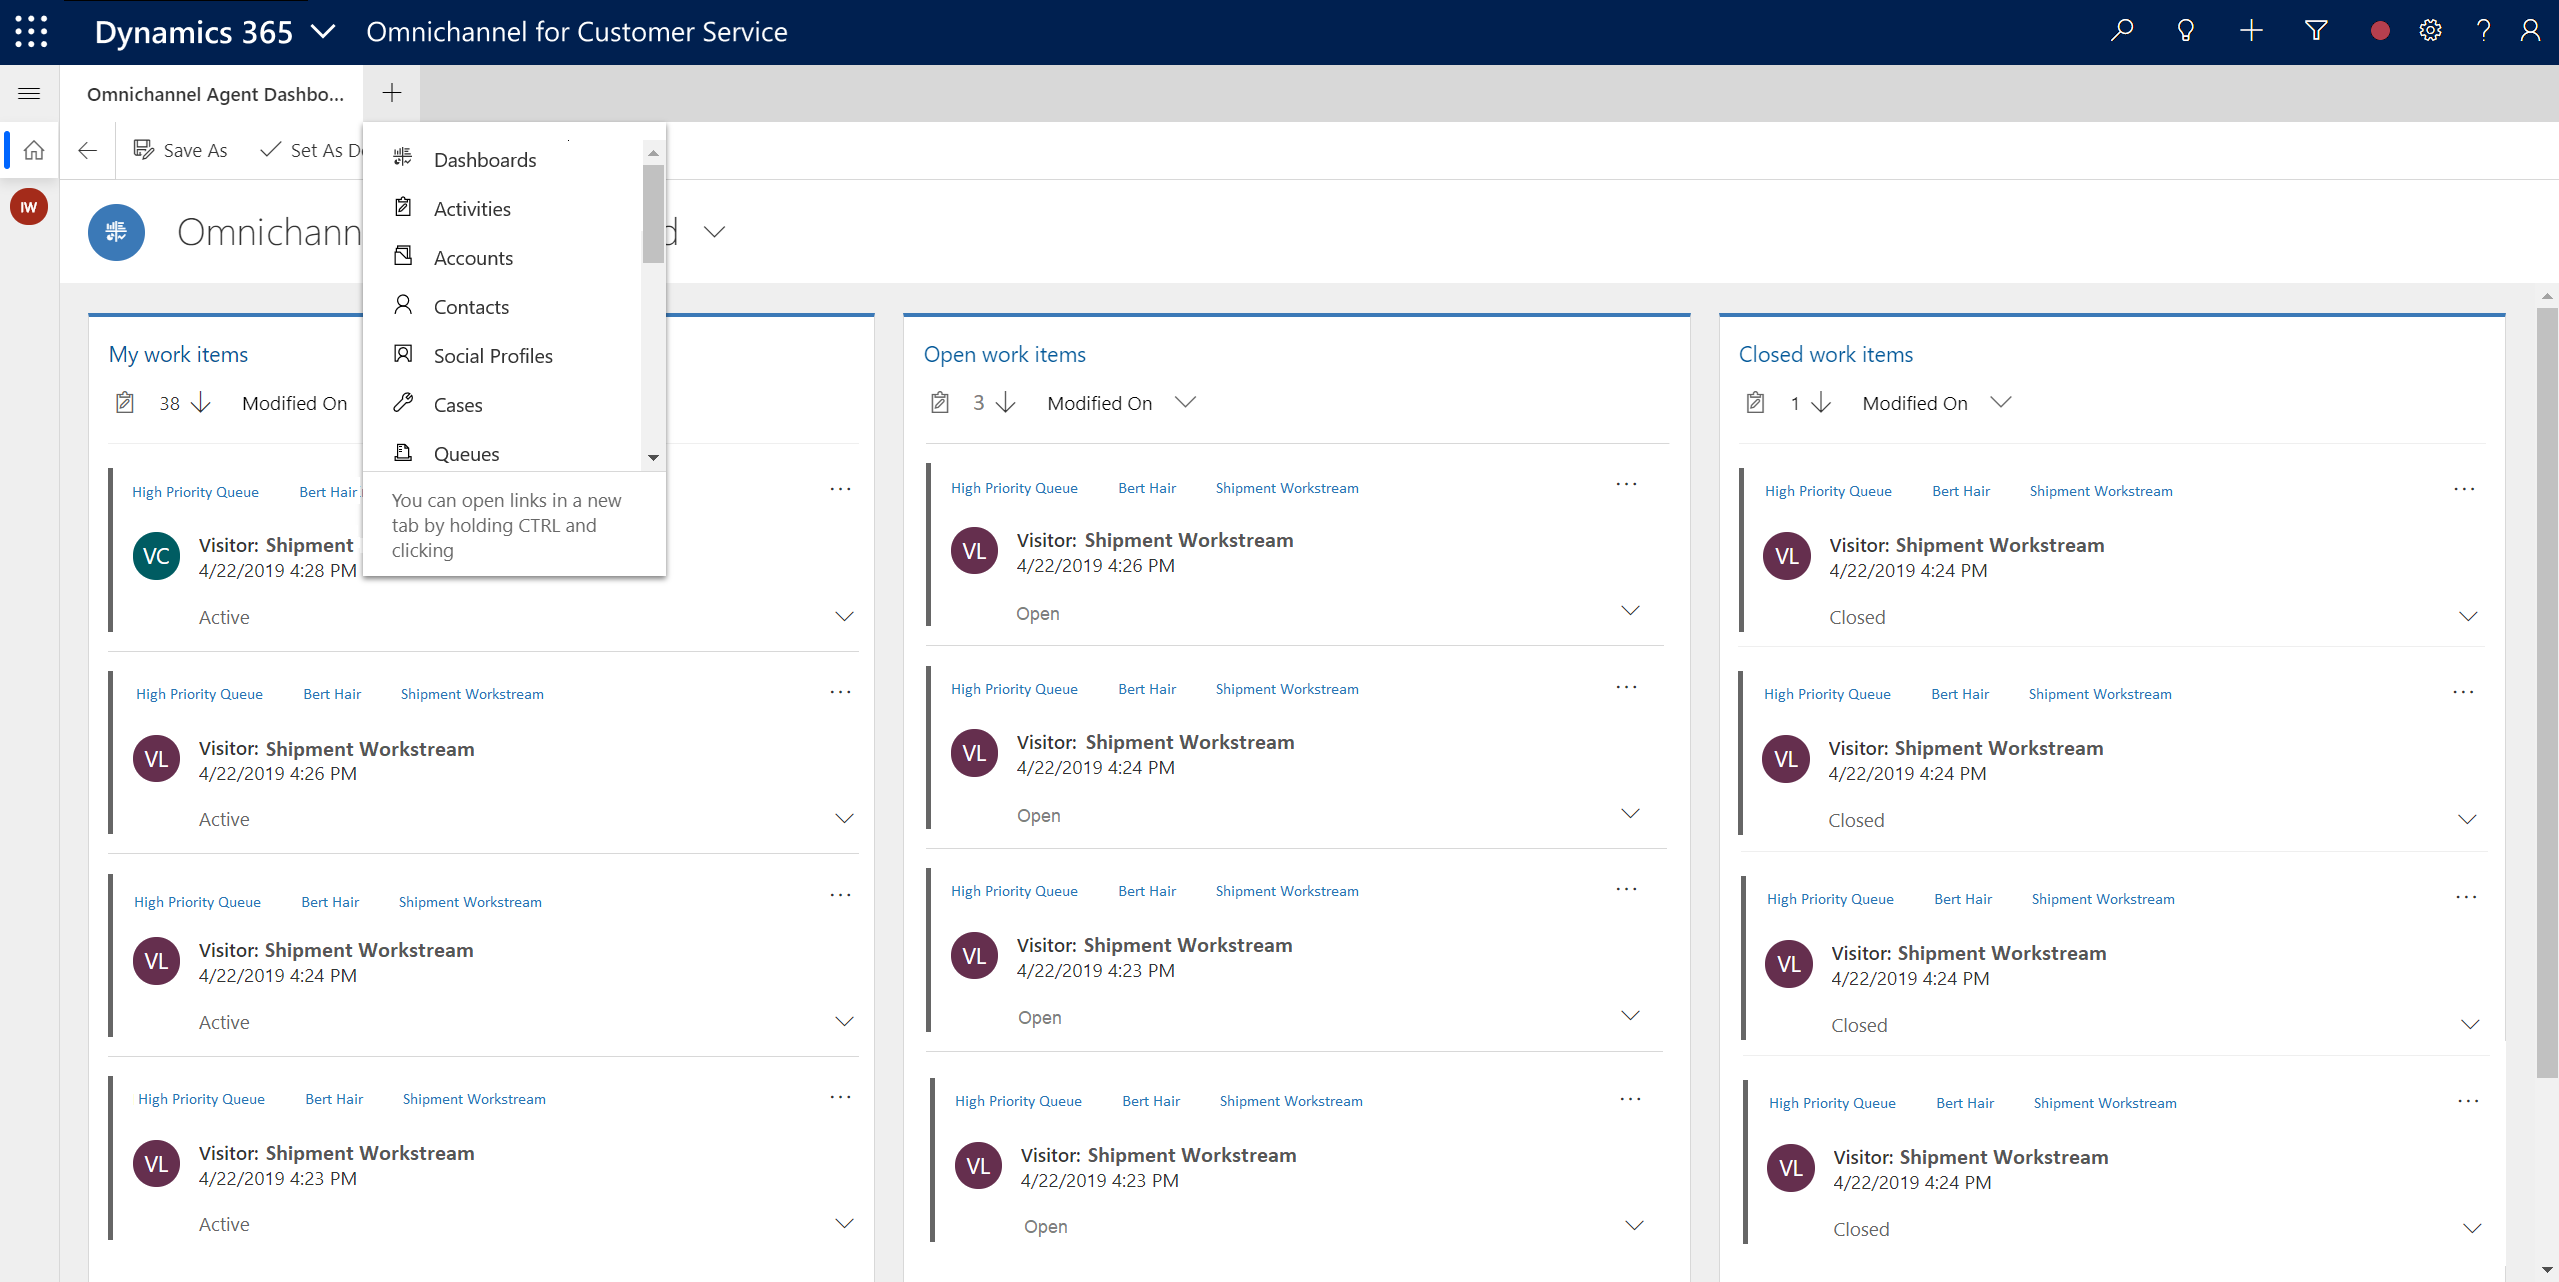This screenshot has height=1282, width=2559.
Task: Expand the first Open Work Items entry
Action: point(1632,615)
